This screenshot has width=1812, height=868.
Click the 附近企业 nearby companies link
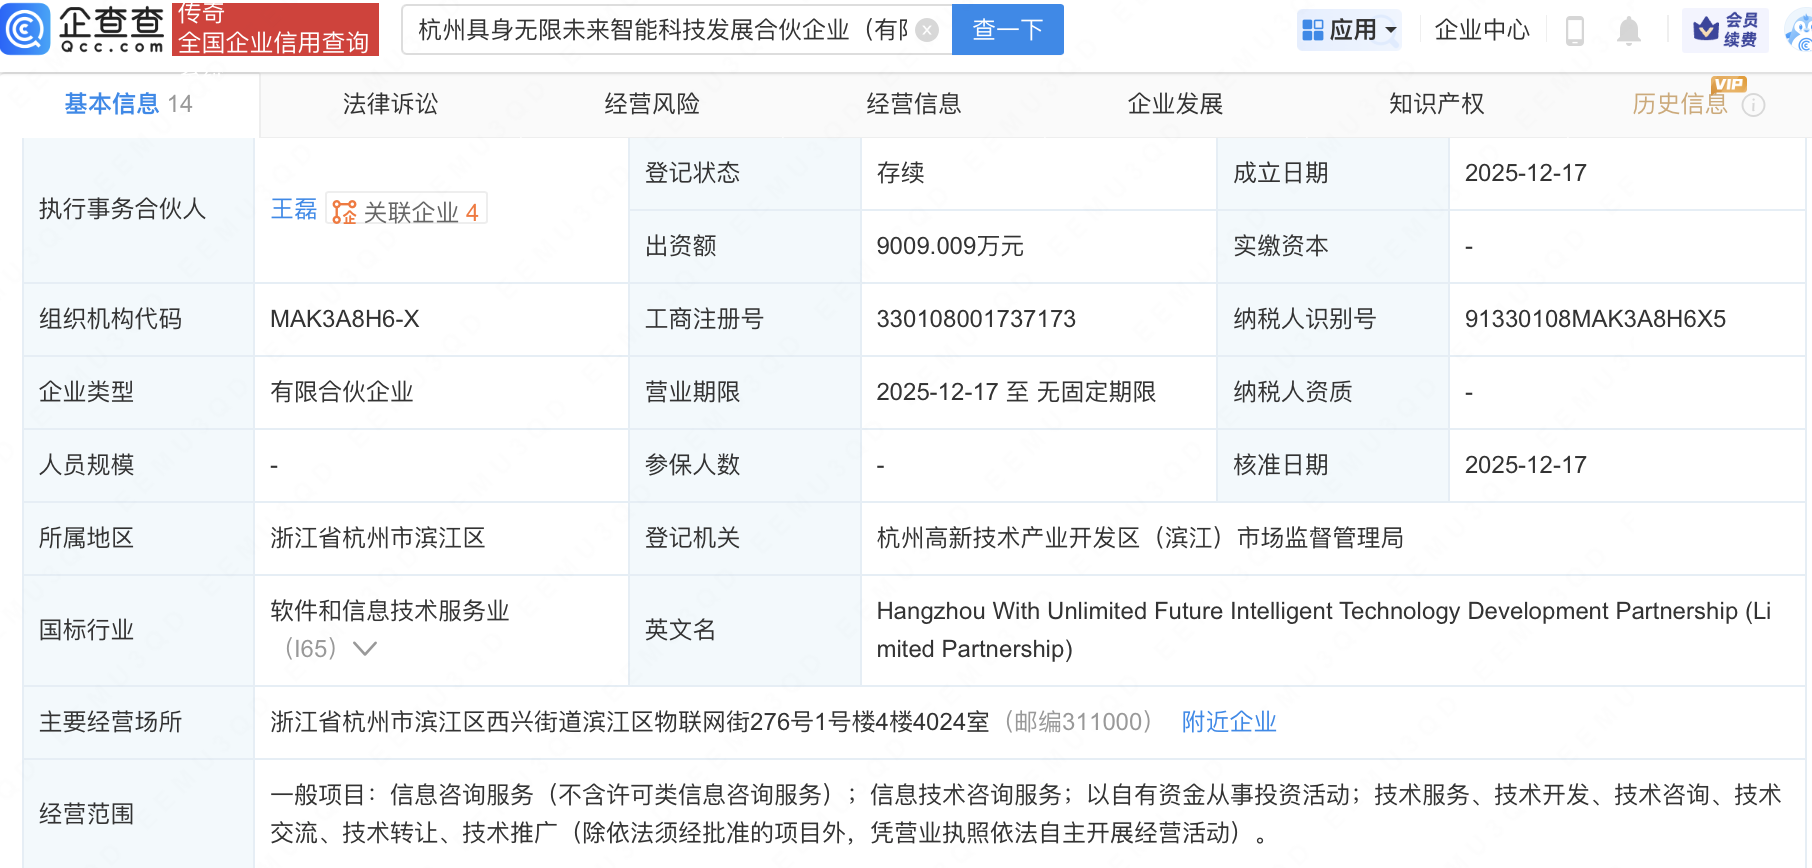point(1229,722)
